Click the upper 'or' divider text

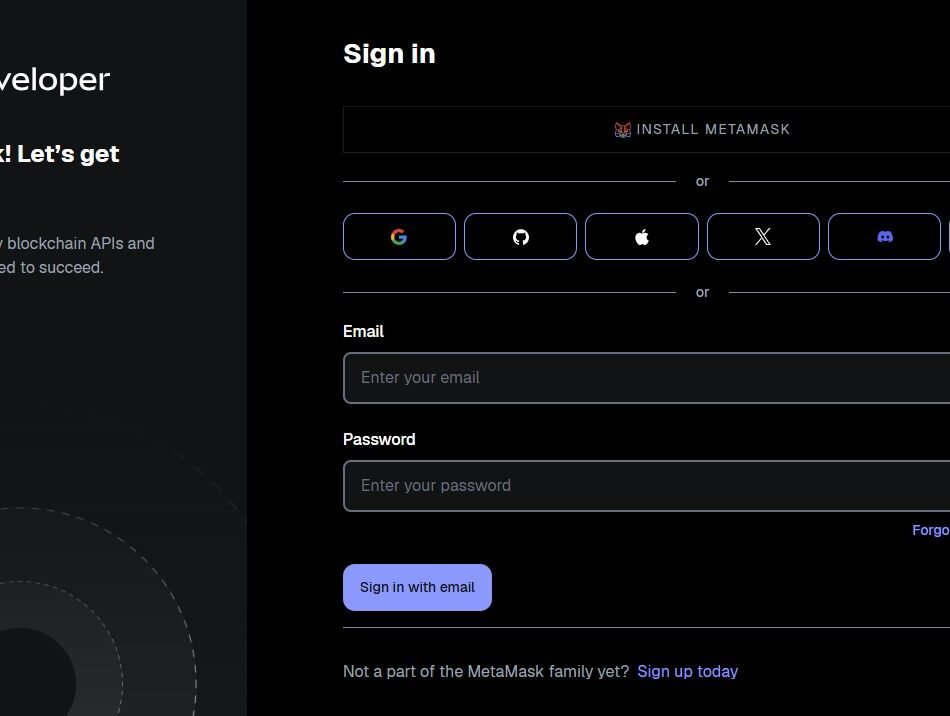click(x=702, y=181)
